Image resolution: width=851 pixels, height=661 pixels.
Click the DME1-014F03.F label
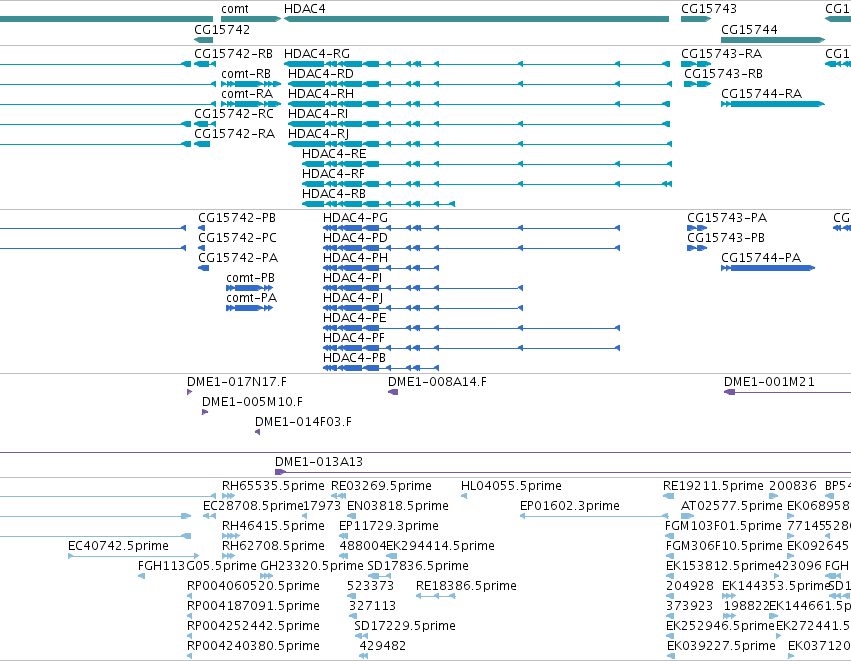pos(303,422)
